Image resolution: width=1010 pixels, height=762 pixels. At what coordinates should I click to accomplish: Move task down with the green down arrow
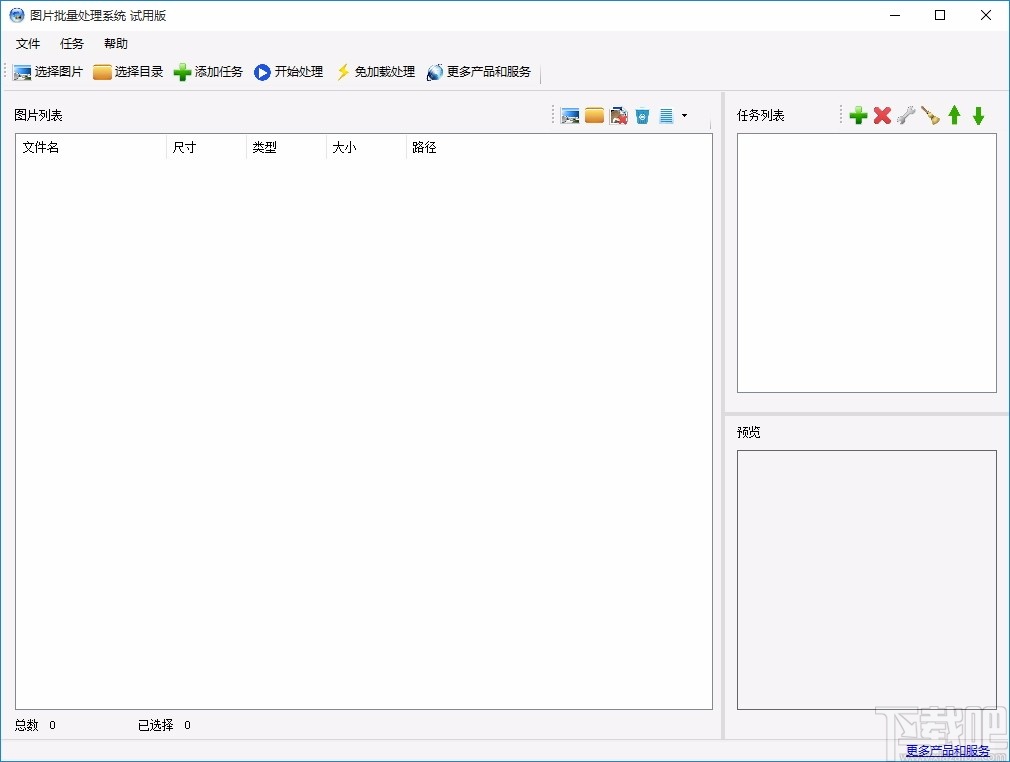[x=978, y=115]
